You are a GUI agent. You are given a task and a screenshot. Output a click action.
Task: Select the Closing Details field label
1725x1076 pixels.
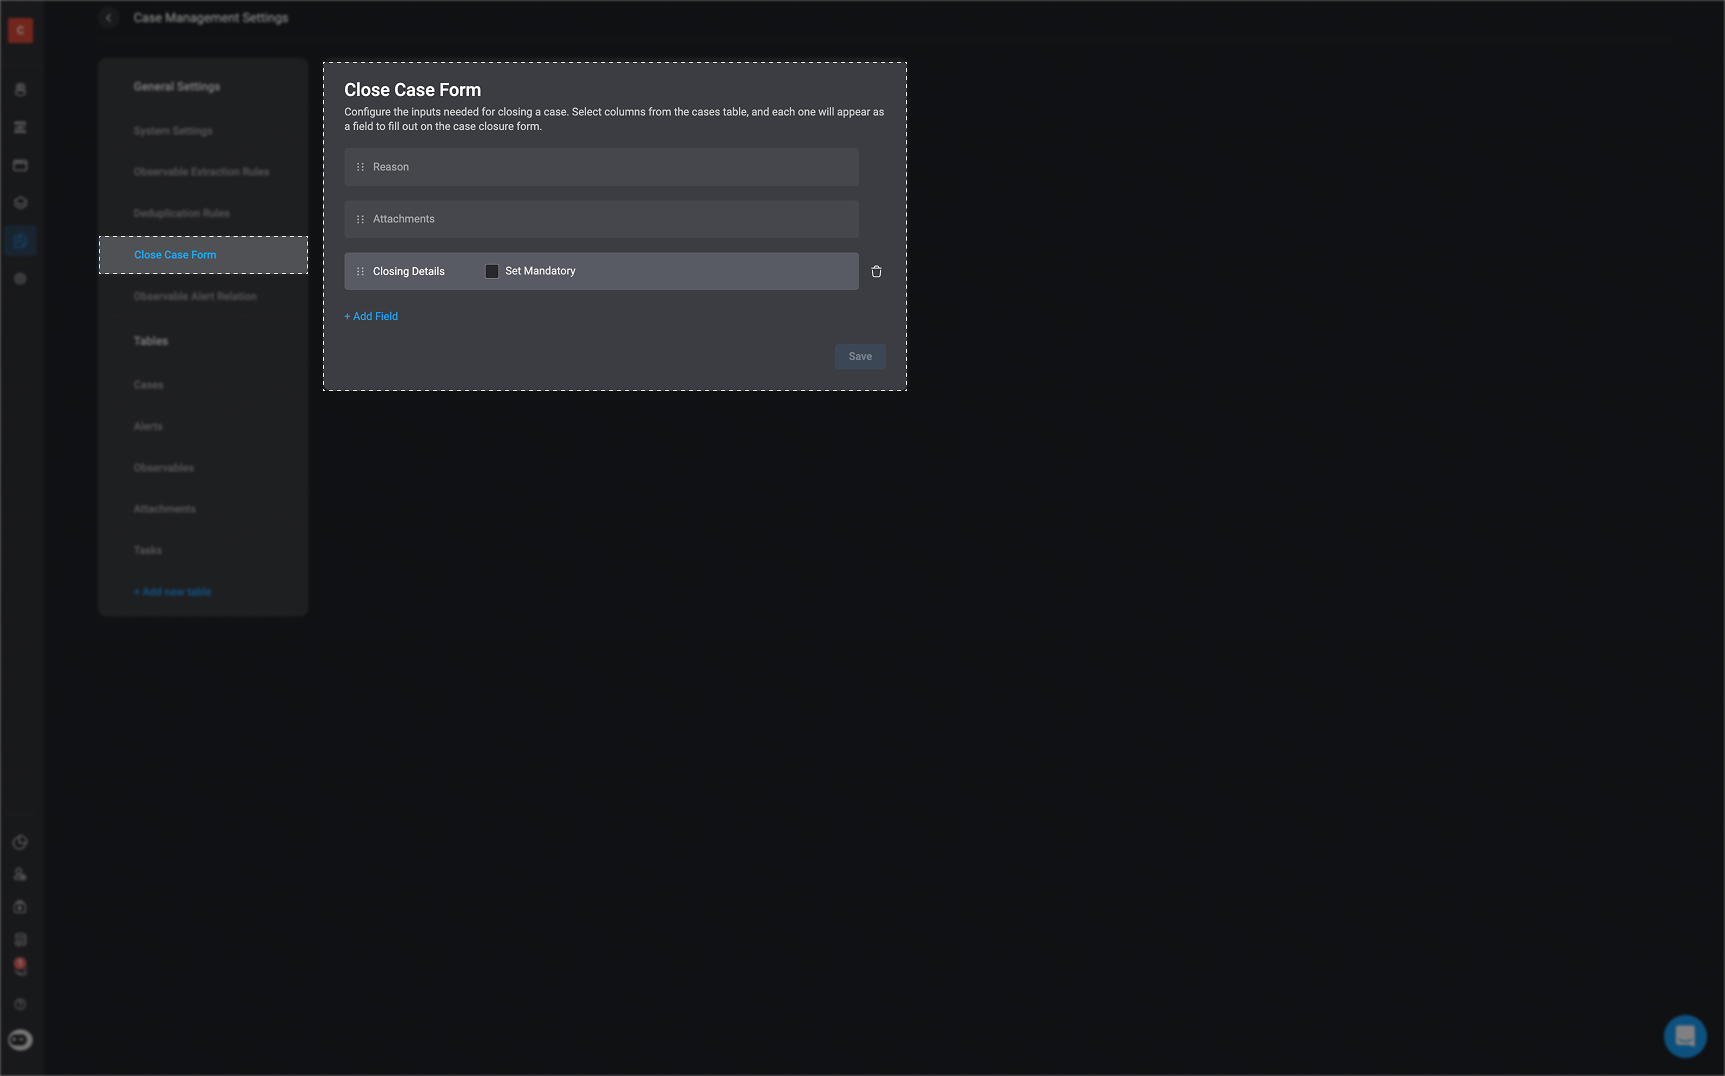click(x=408, y=271)
